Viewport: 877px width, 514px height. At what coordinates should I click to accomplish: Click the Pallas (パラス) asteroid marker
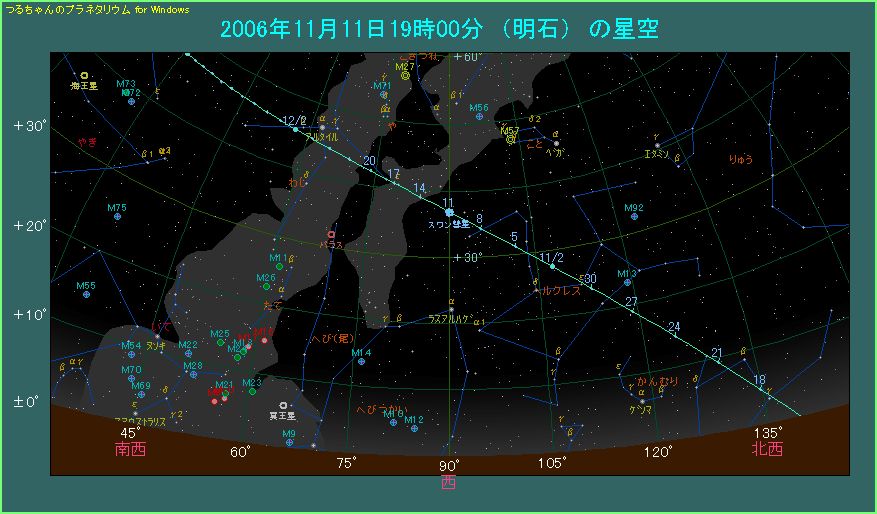pos(331,233)
